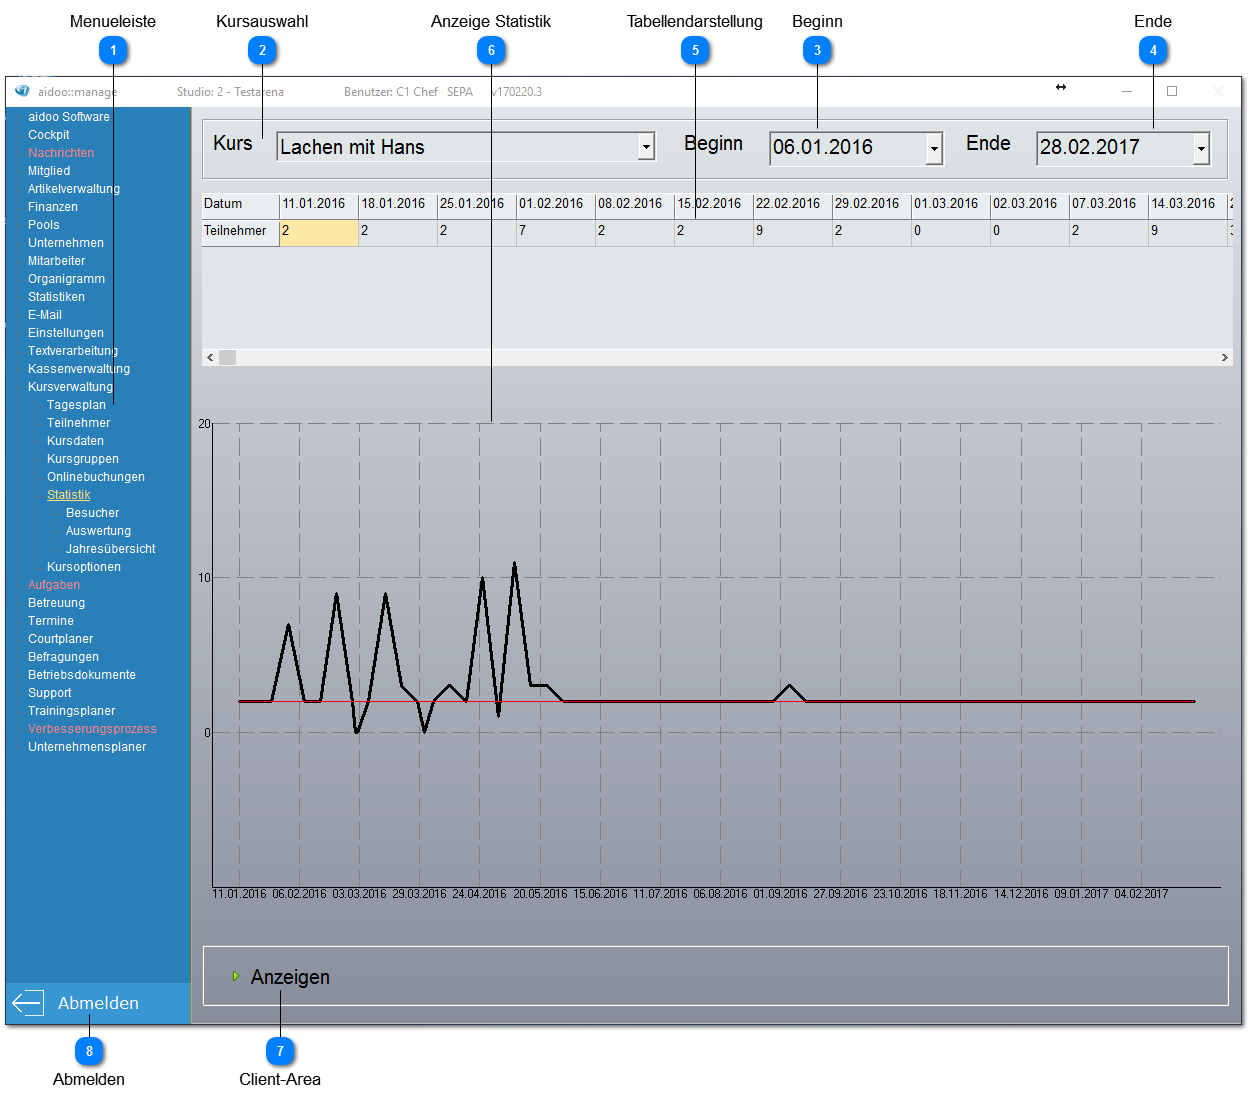Click Teilnehmer value 0 under 01.03.2016
Image resolution: width=1251 pixels, height=1105 pixels.
click(x=950, y=232)
